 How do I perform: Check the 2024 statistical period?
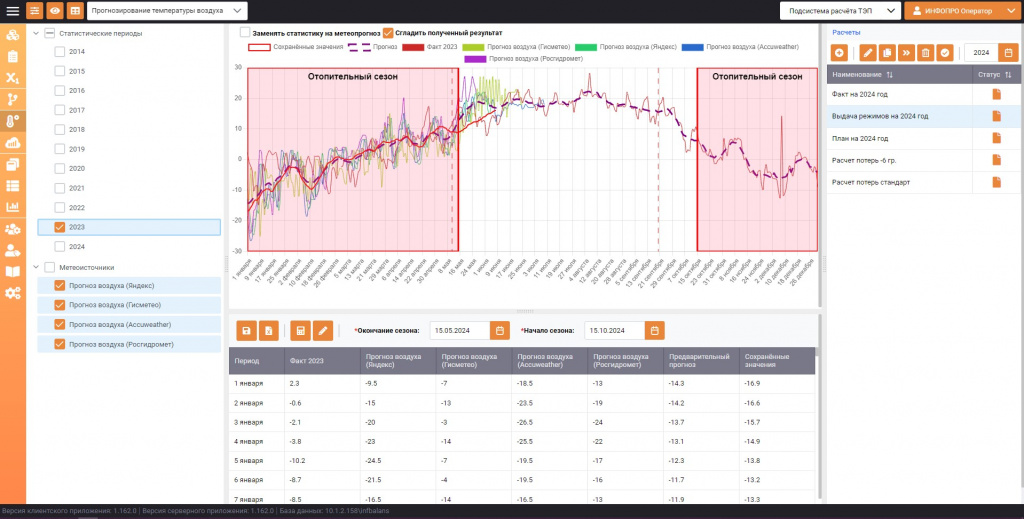click(x=59, y=247)
